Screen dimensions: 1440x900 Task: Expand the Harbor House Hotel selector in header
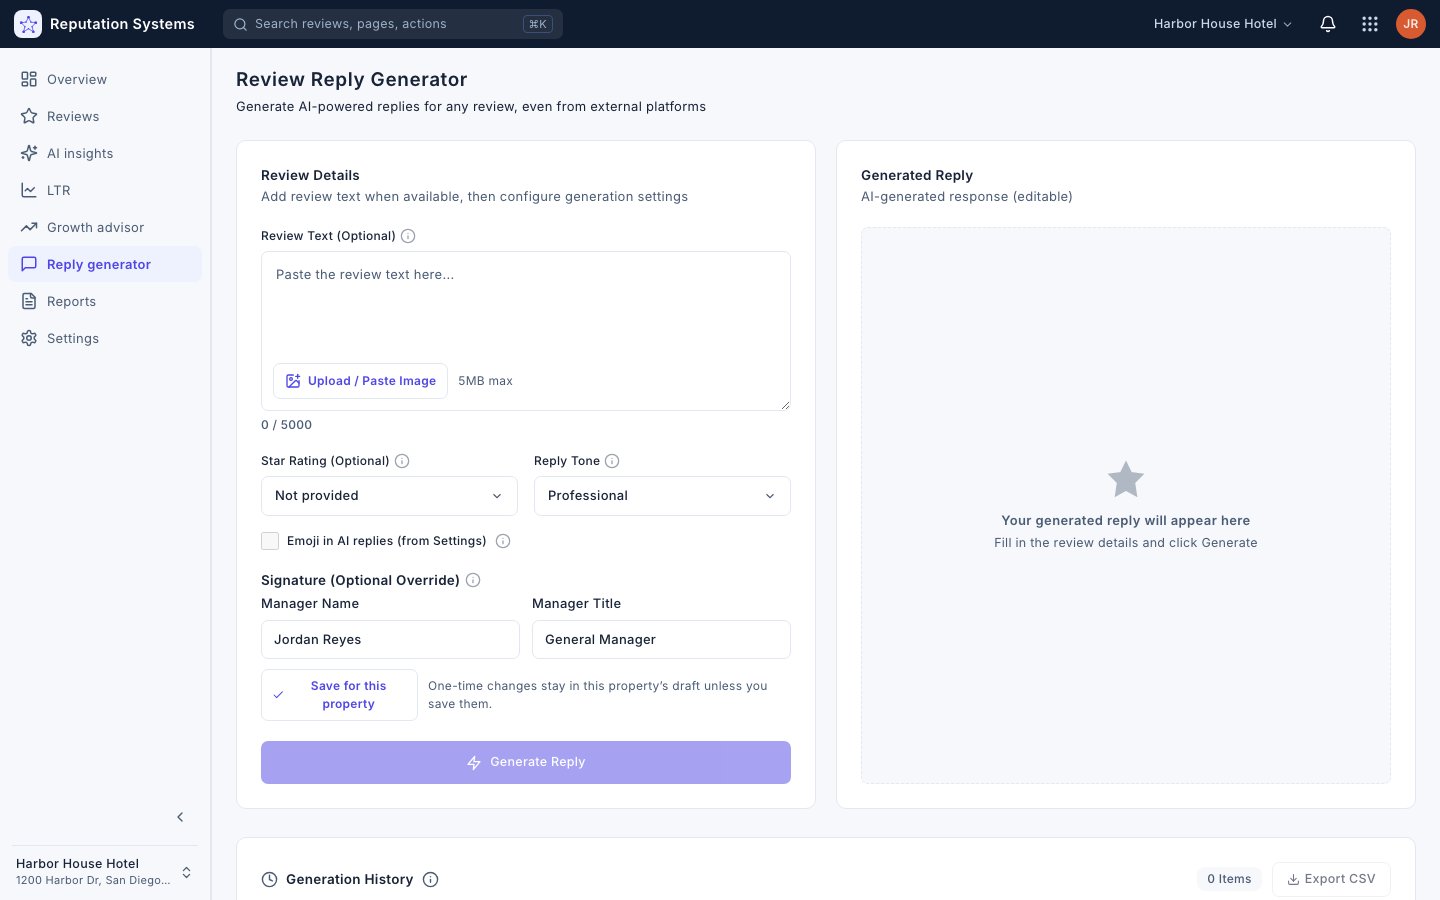click(1222, 24)
